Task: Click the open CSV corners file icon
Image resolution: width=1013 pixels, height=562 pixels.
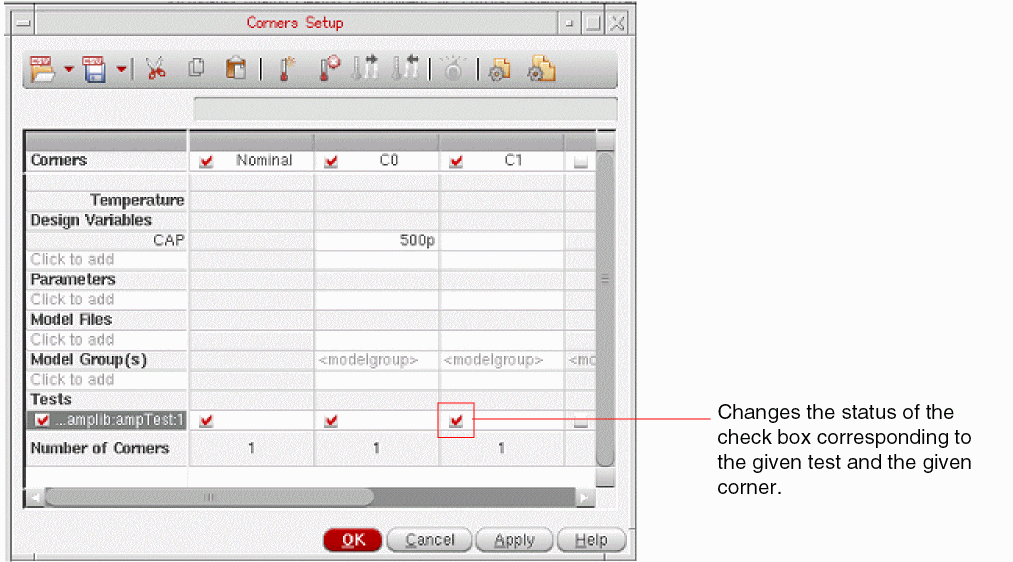Action: pyautogui.click(x=42, y=69)
